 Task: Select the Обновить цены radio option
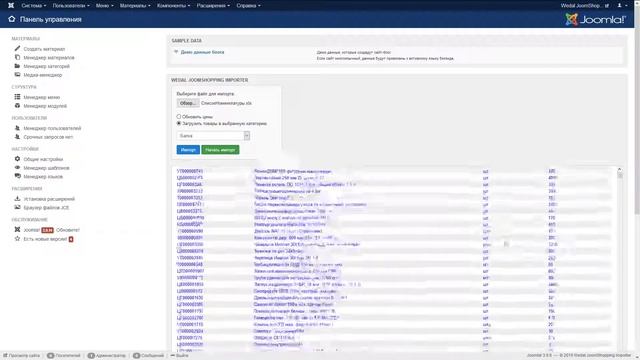pyautogui.click(x=179, y=116)
